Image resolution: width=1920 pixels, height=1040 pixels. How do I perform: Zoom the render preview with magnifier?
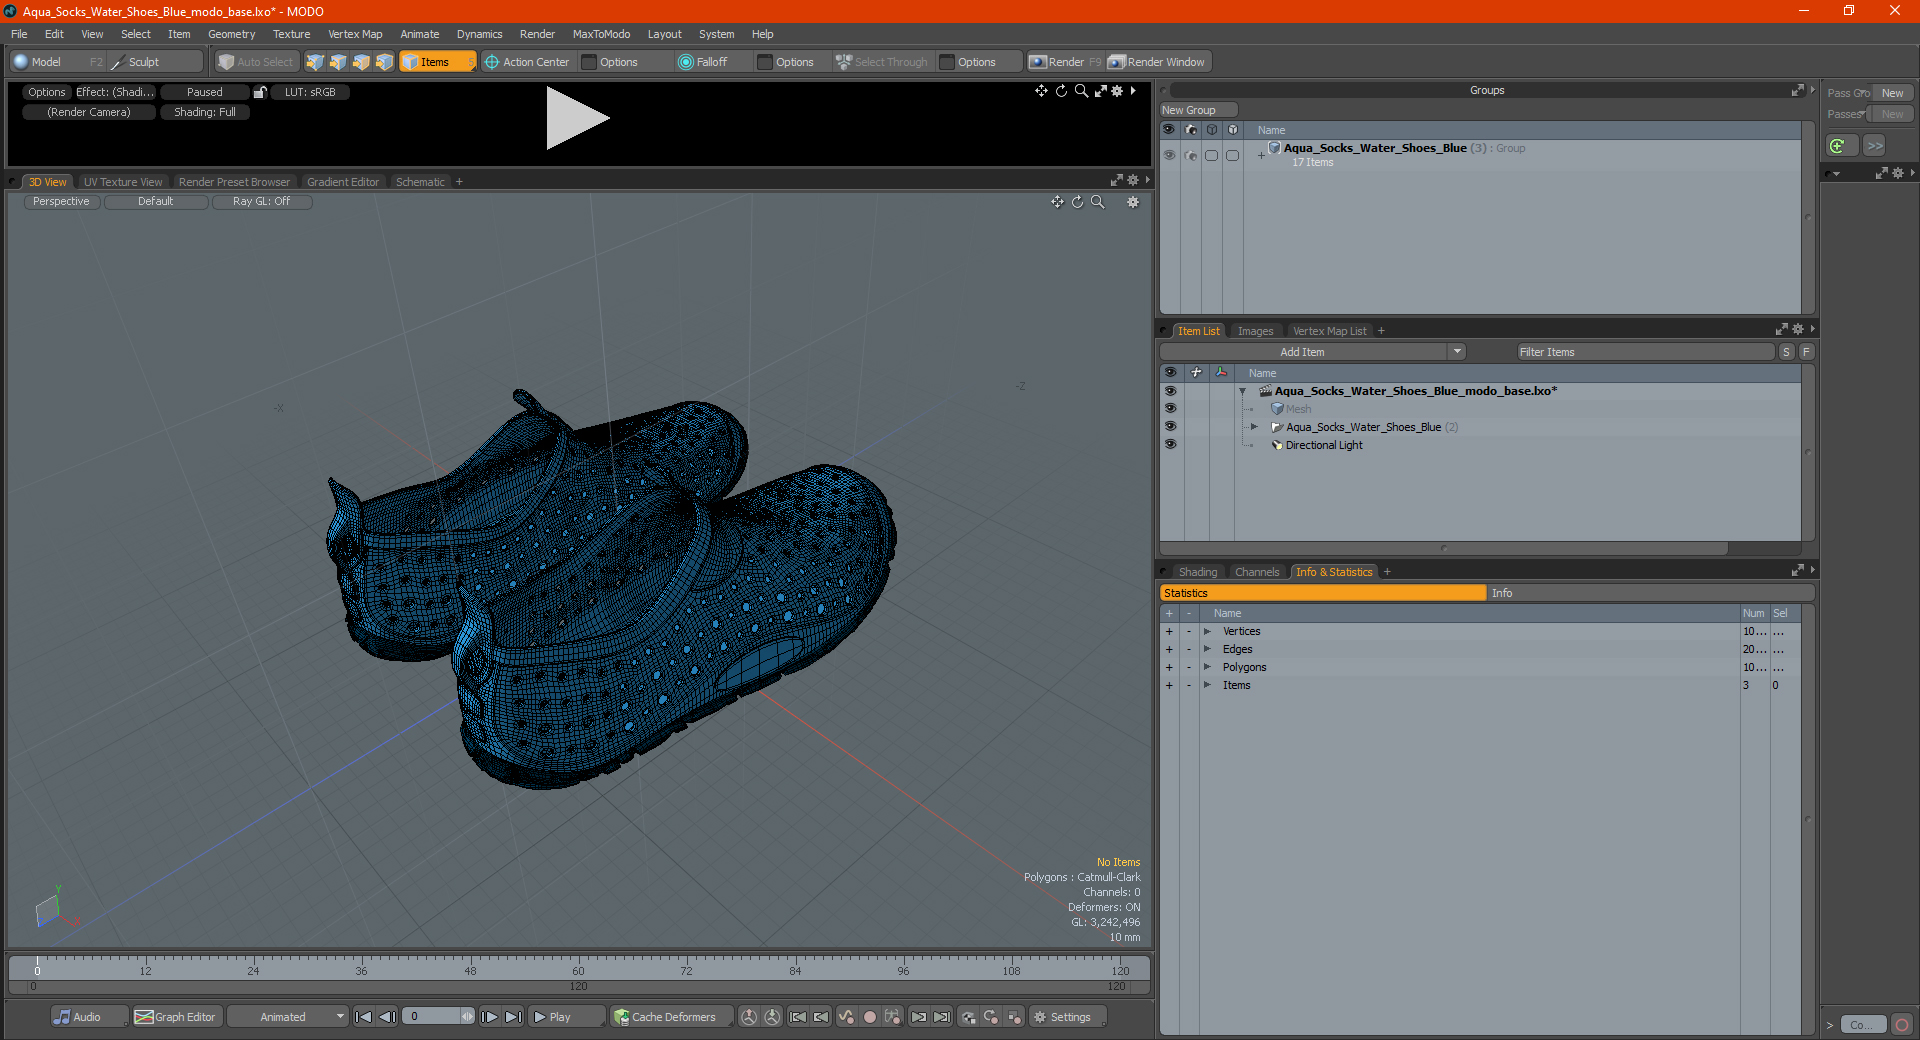click(1081, 91)
